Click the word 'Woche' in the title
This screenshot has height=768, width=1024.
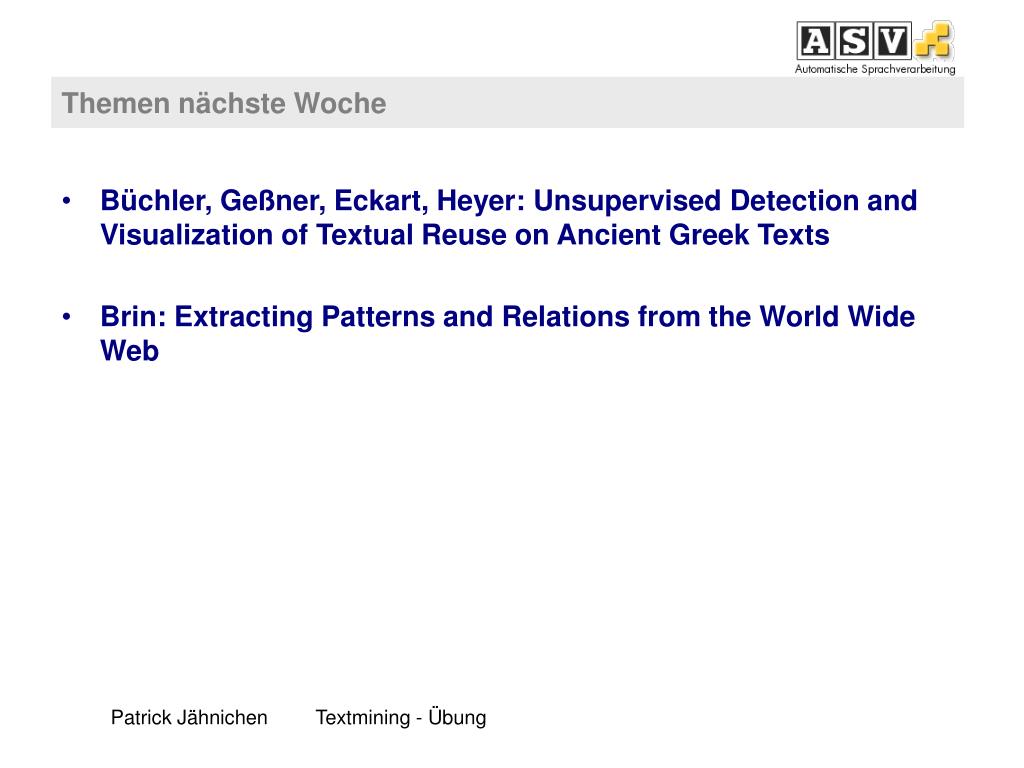point(340,103)
